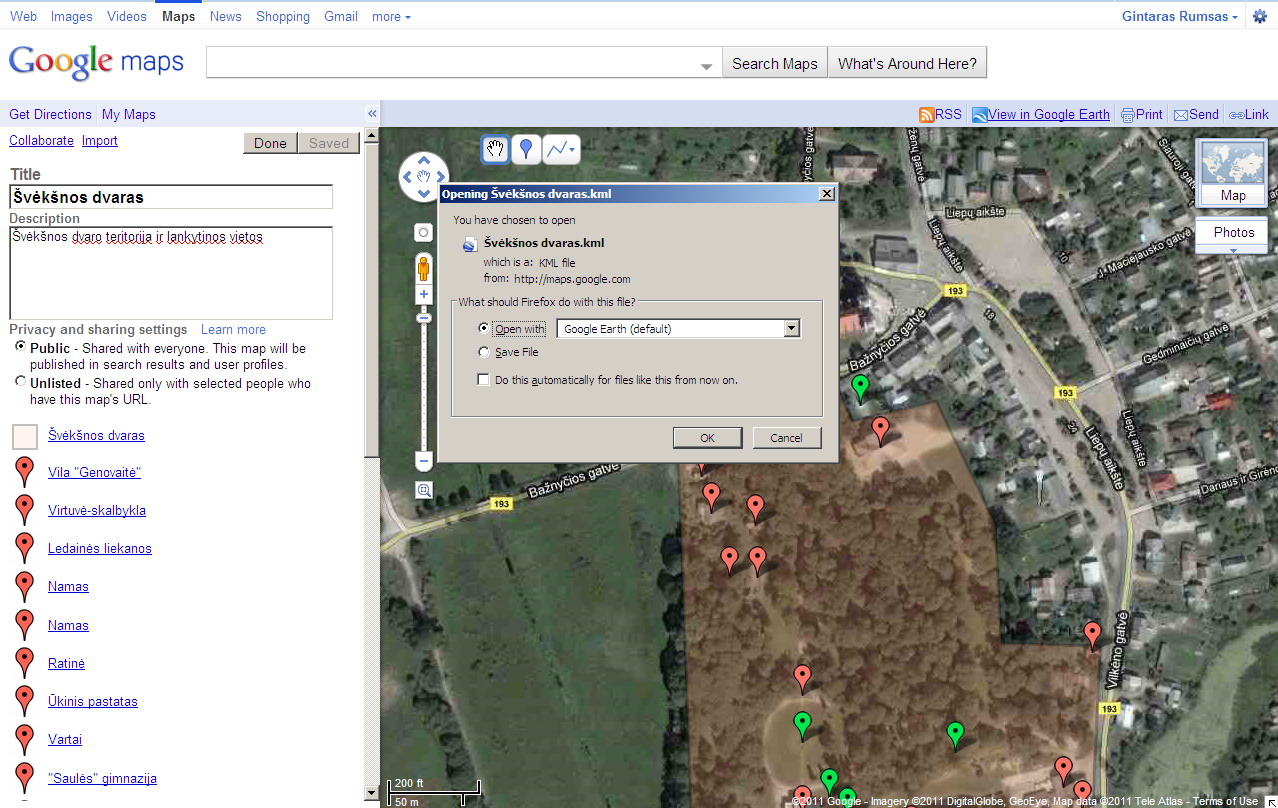Viewport: 1278px width, 808px height.
Task: Click the map zoom slider handle
Action: pos(424,318)
